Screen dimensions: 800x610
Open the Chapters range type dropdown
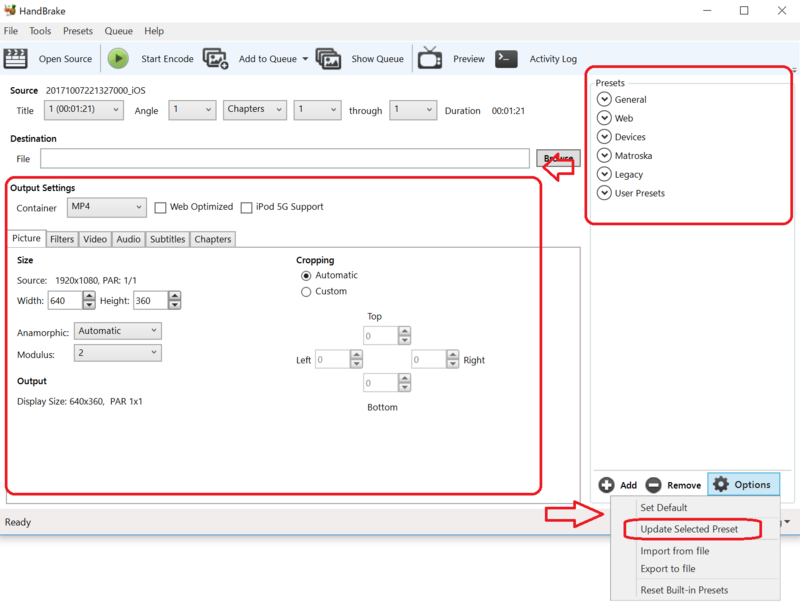(x=255, y=110)
